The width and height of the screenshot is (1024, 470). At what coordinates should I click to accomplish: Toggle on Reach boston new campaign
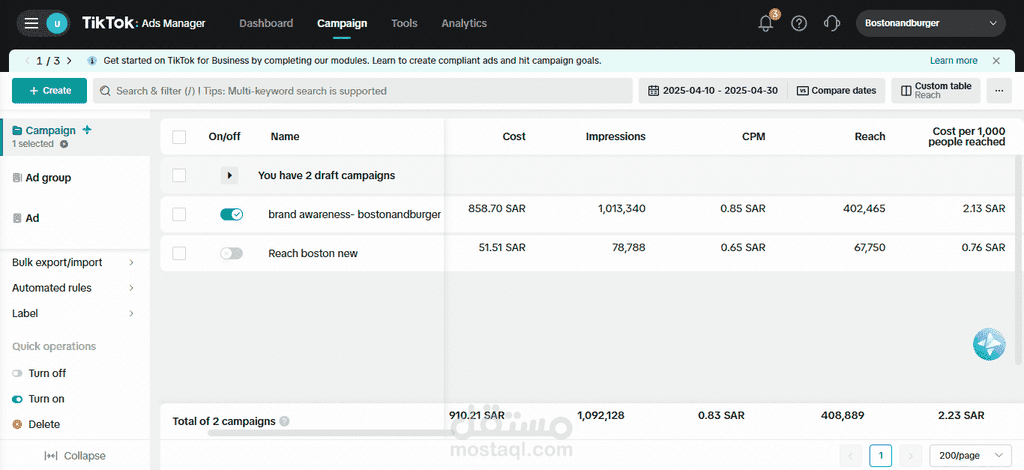pos(231,253)
